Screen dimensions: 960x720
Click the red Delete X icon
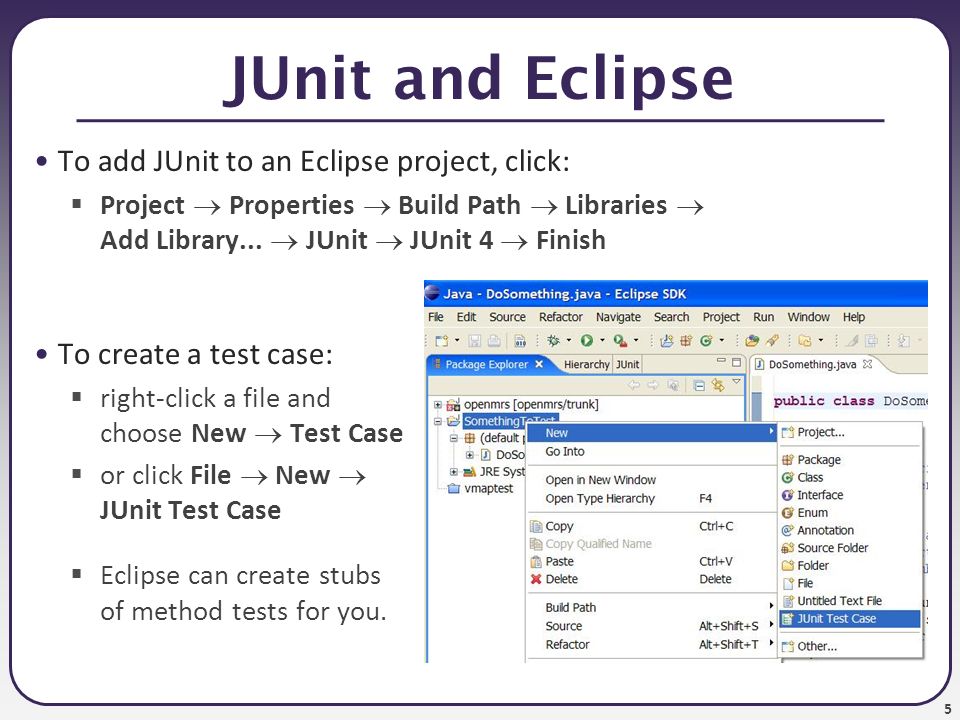pyautogui.click(x=536, y=579)
